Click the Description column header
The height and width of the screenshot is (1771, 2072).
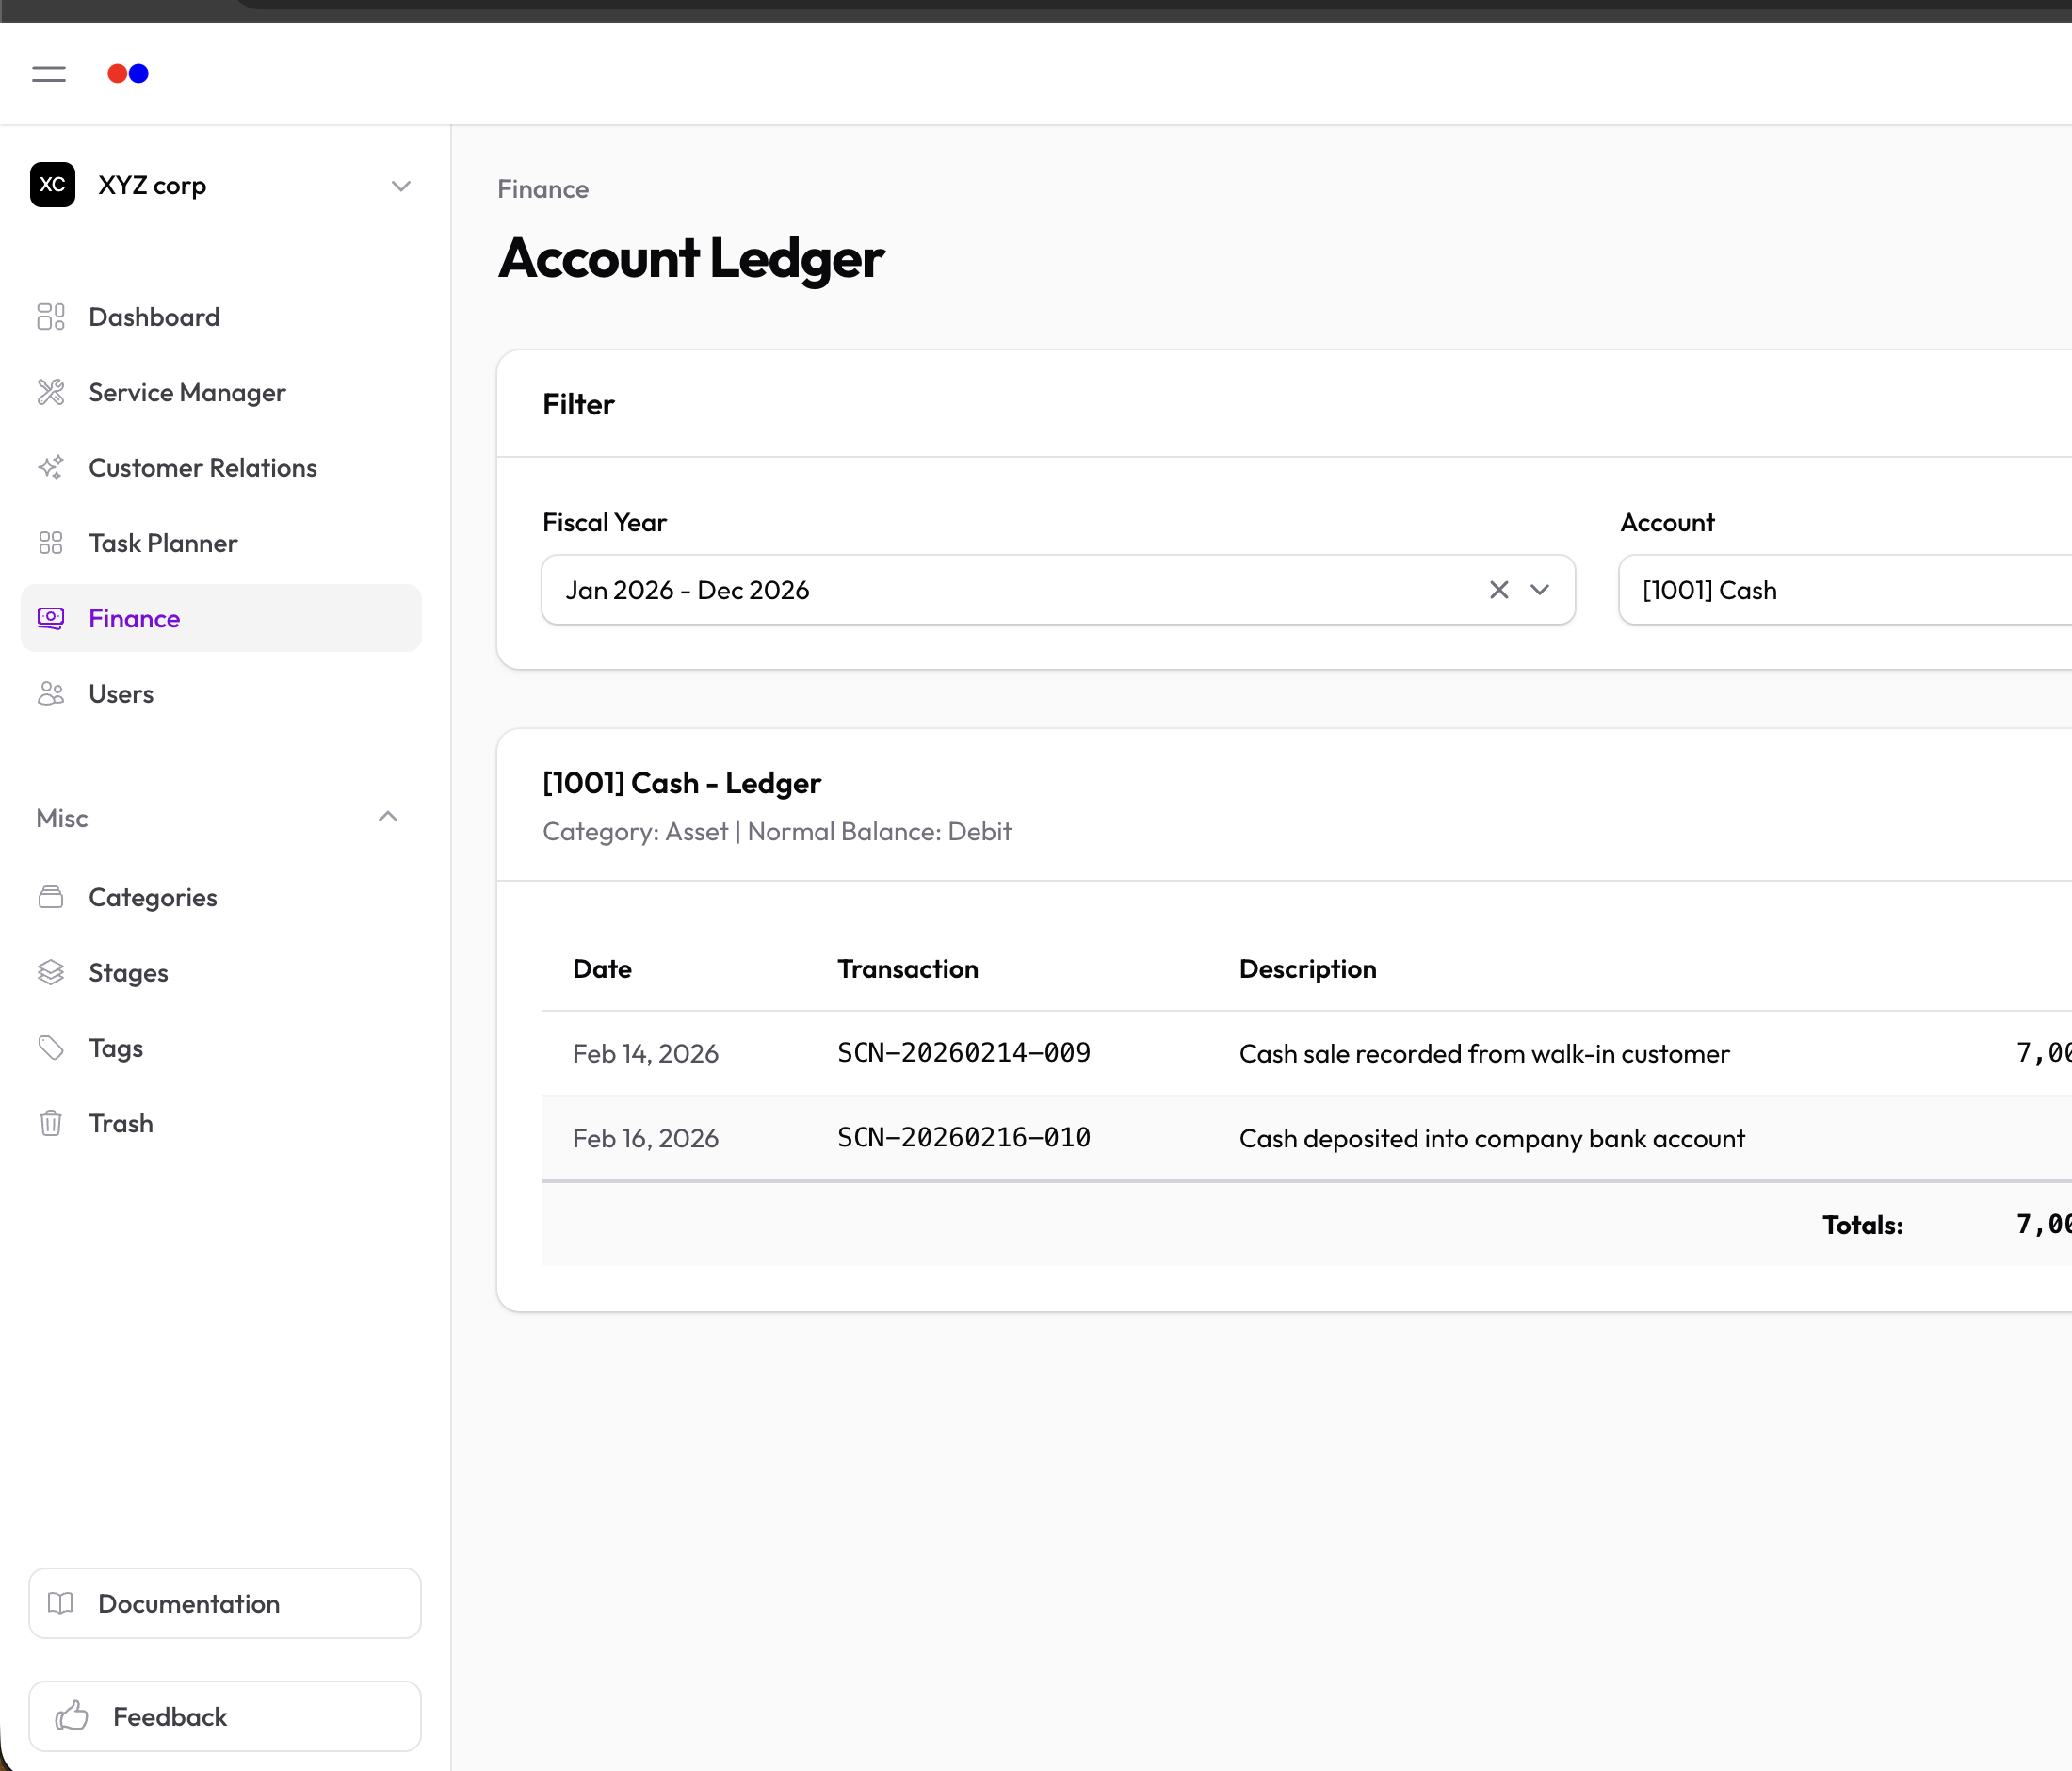pyautogui.click(x=1308, y=969)
